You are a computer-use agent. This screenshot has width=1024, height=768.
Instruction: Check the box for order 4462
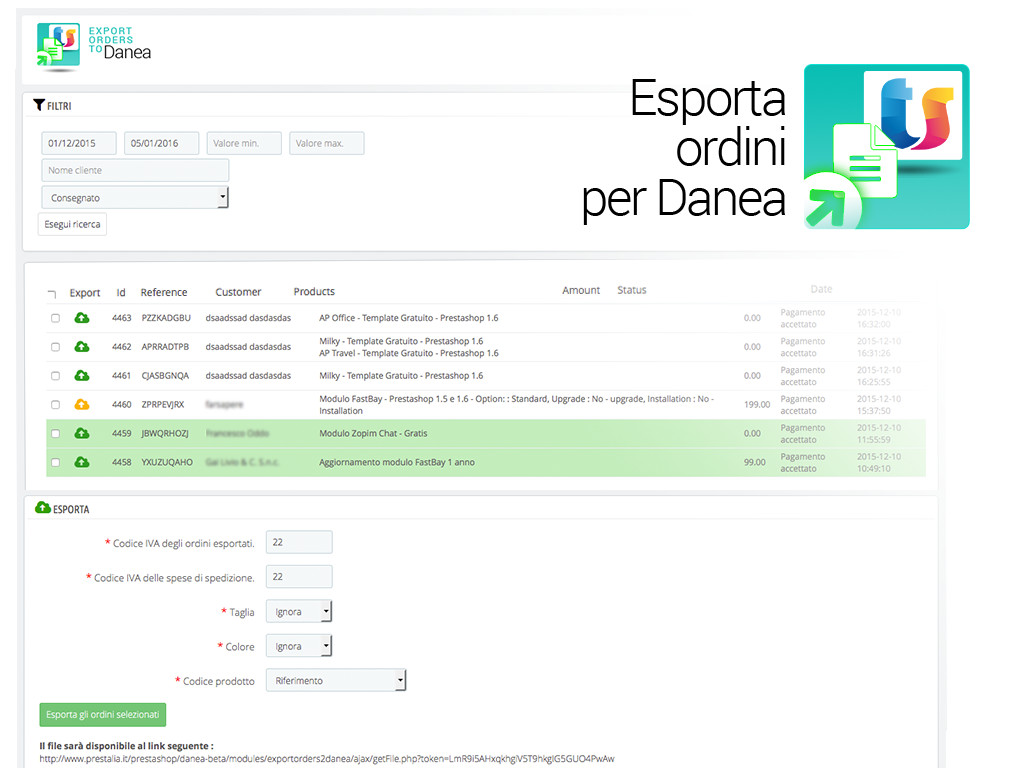point(56,347)
